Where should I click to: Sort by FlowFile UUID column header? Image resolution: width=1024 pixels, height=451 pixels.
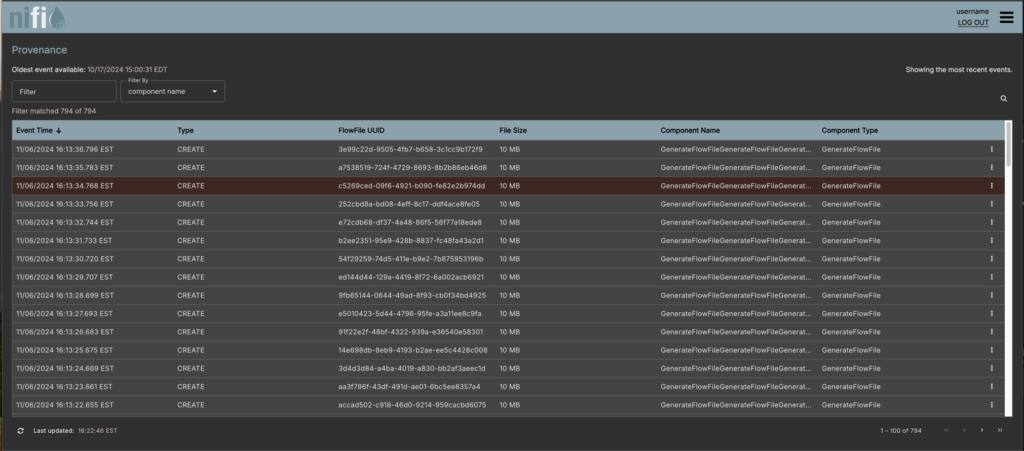coord(361,131)
